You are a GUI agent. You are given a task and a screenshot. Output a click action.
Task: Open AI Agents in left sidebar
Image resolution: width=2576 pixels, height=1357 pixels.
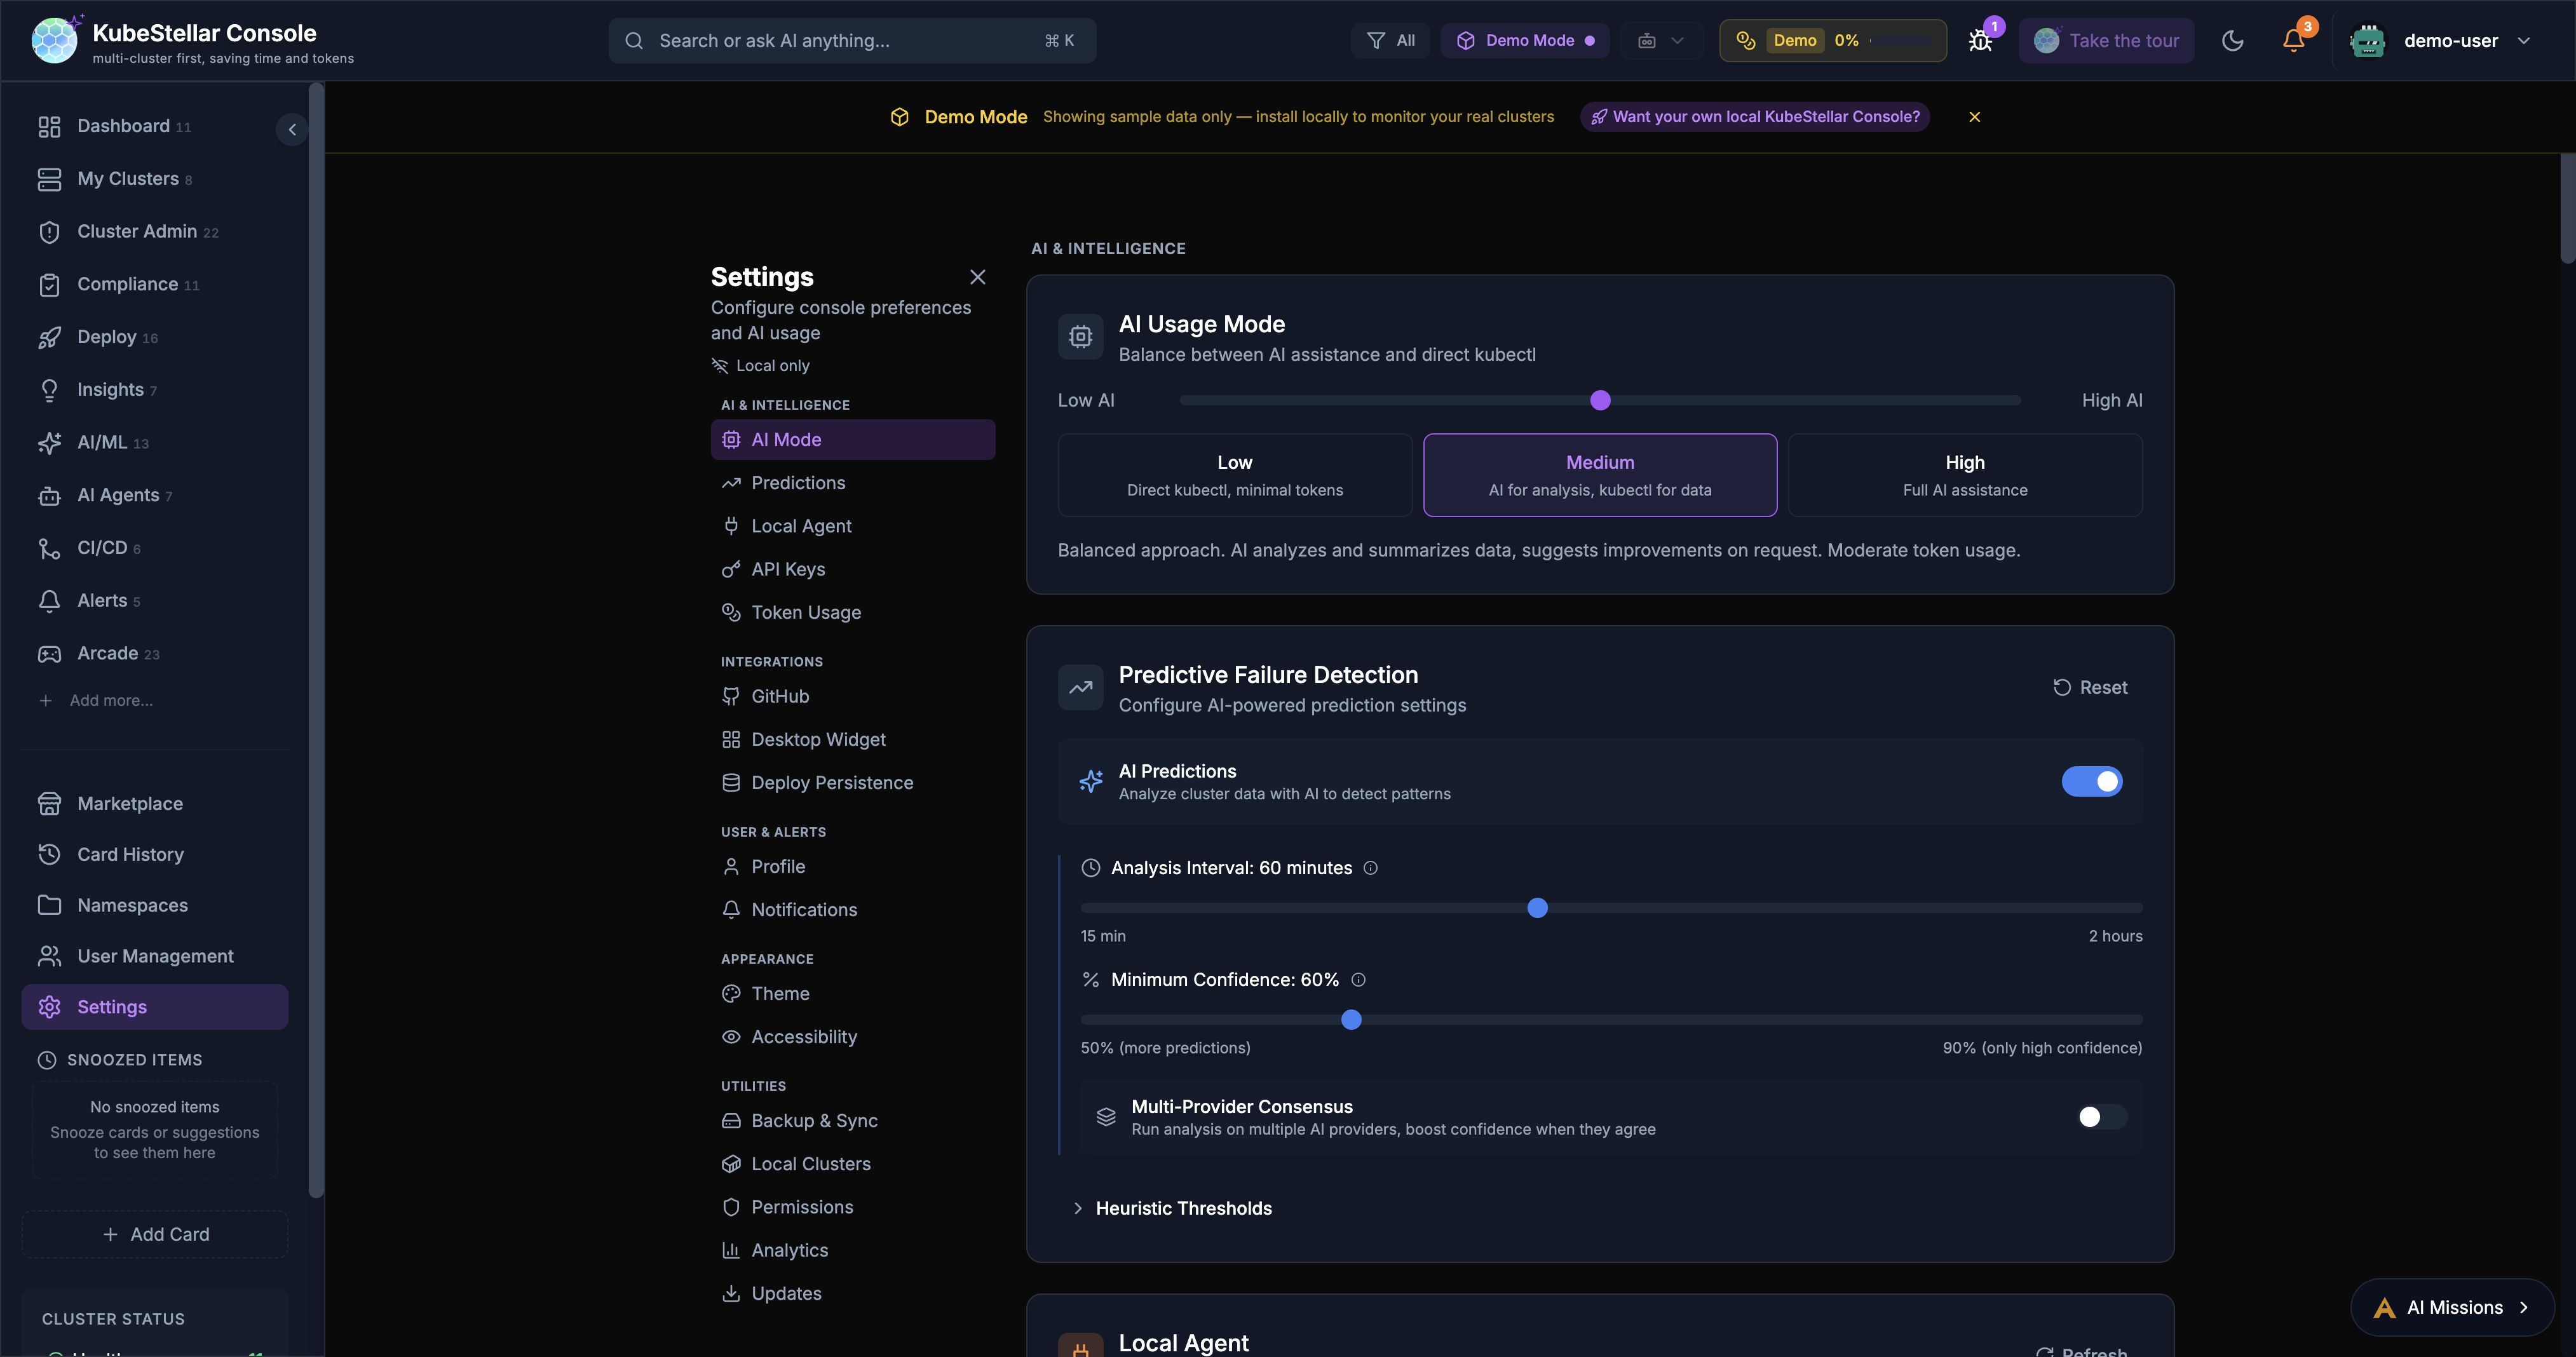(x=118, y=495)
